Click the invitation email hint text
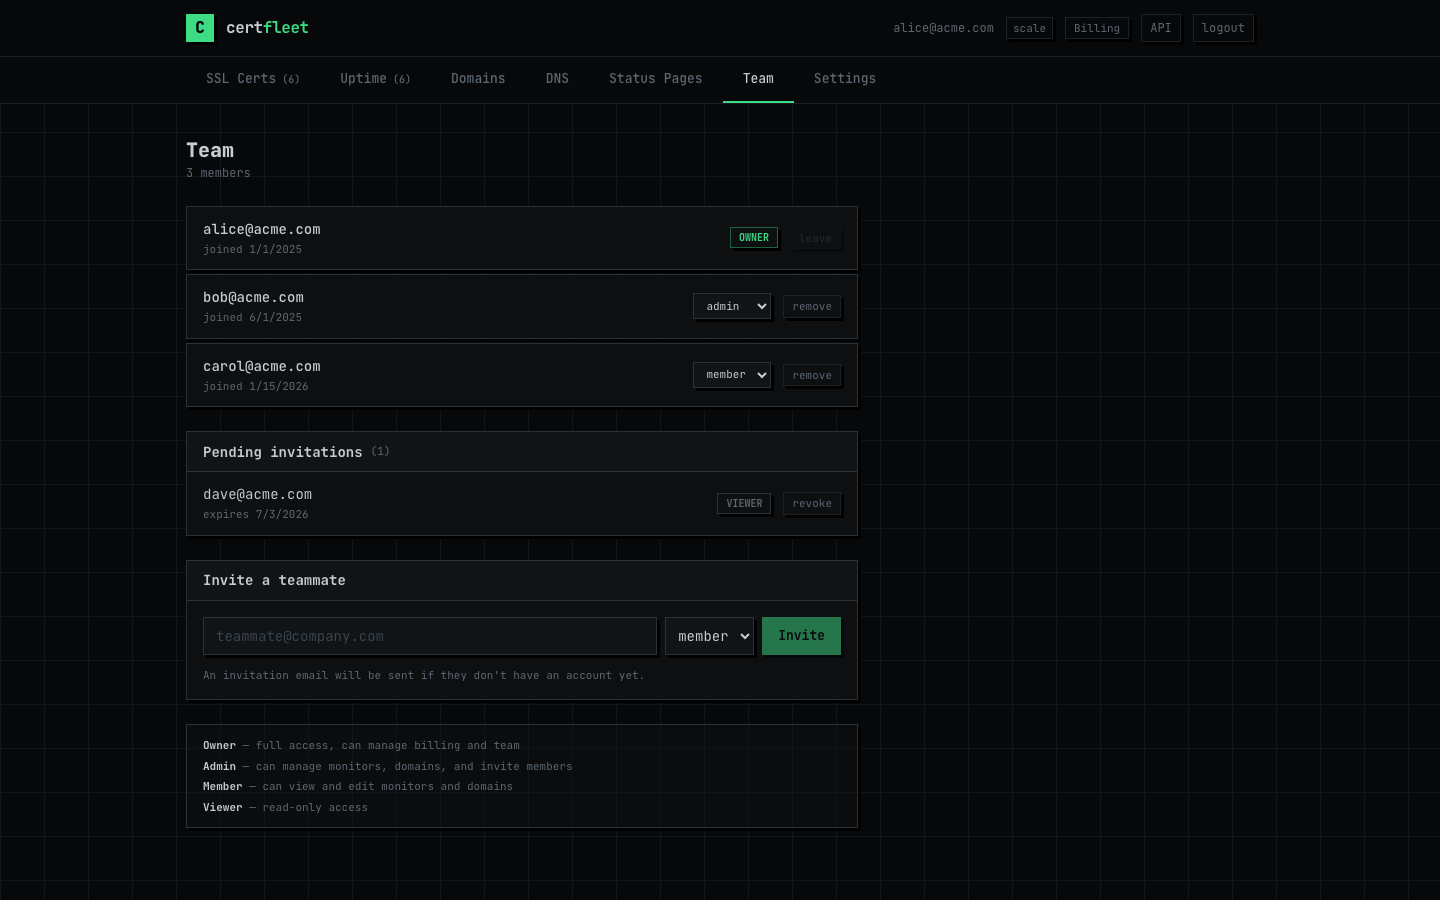1440x900 pixels. click(x=423, y=676)
